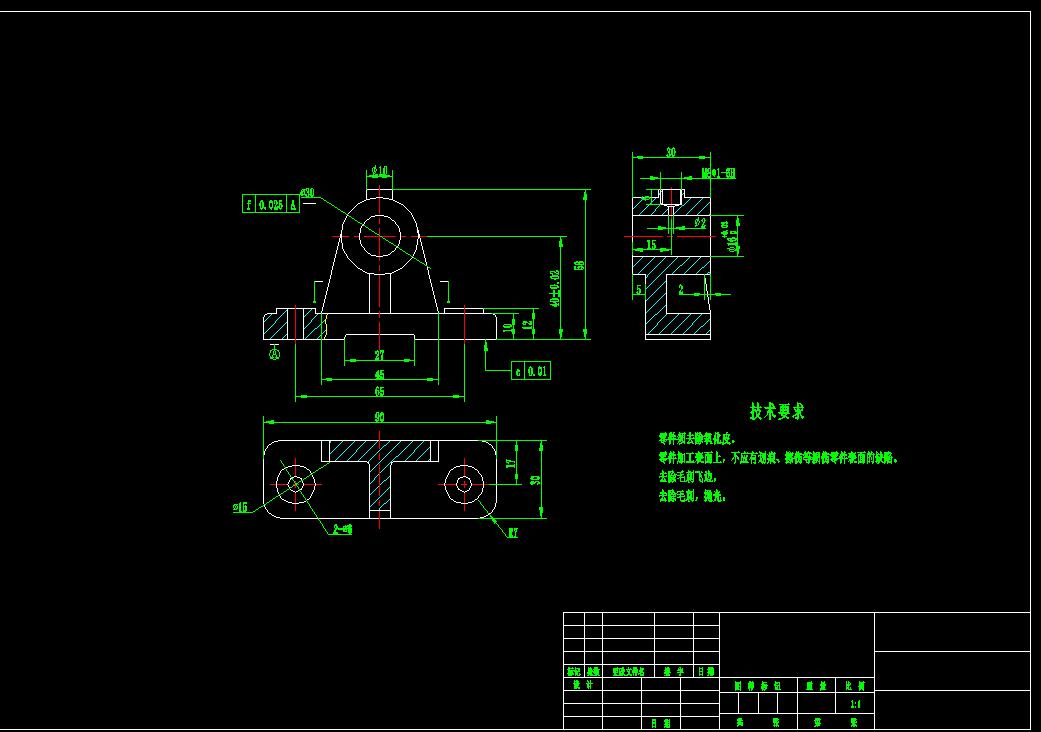Click the ø2 oil hole dimension
Screen dimensions: 1041x732
(700, 223)
